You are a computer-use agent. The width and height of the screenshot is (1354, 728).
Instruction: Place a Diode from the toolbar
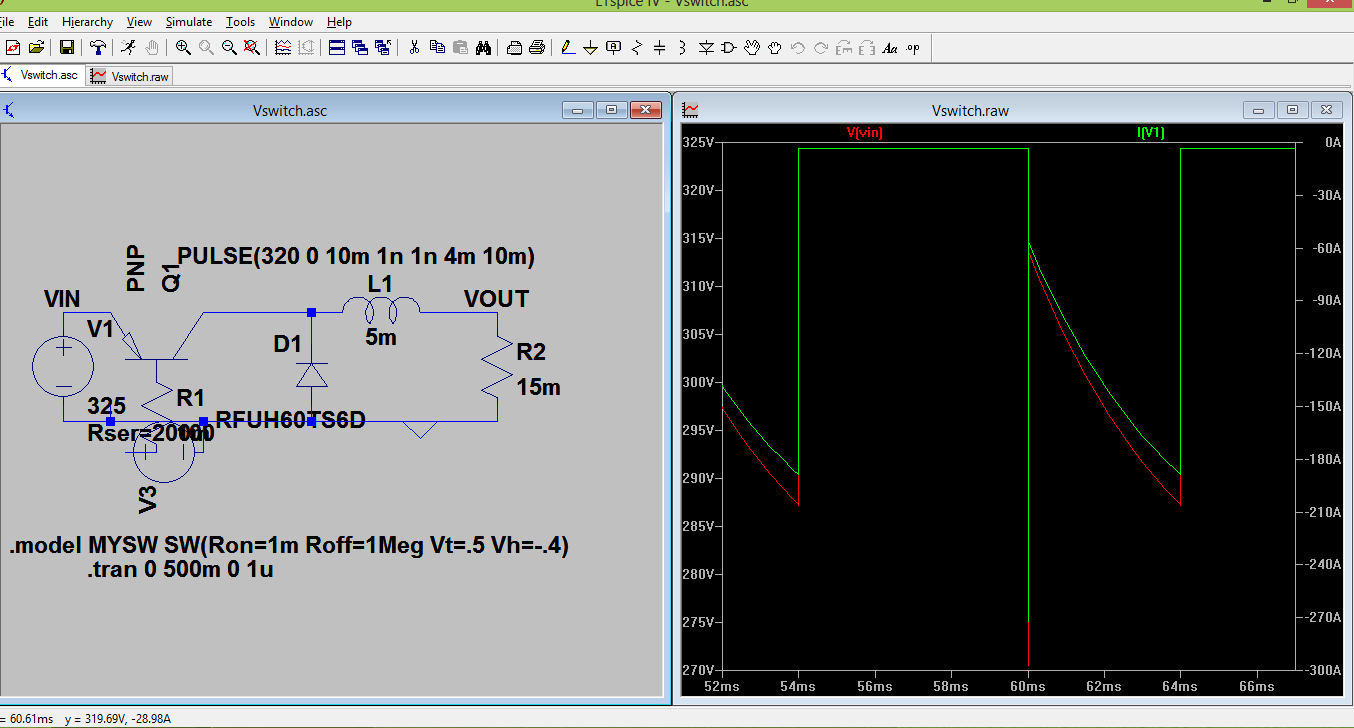706,47
